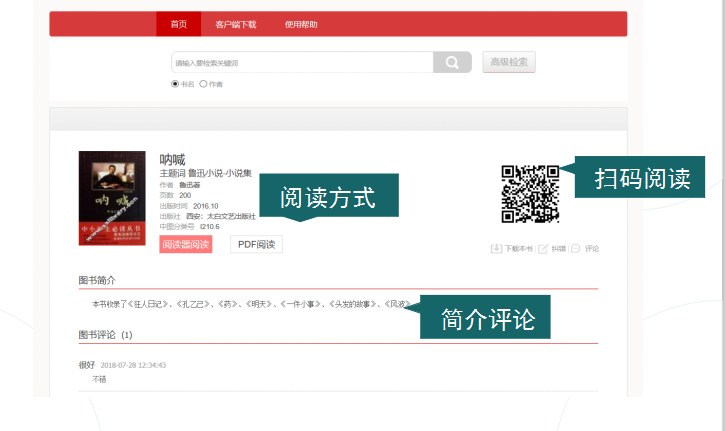Select the 书名 radio button

[175, 84]
